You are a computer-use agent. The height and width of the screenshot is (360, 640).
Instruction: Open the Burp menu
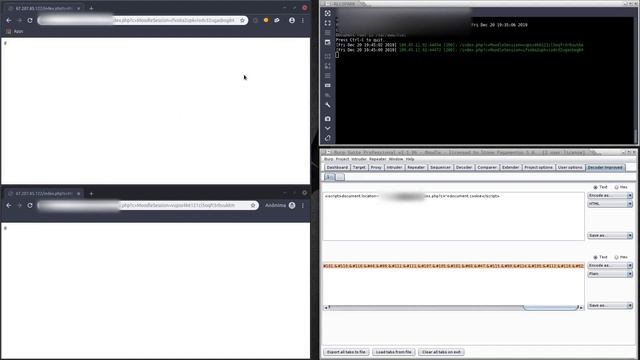(x=329, y=159)
